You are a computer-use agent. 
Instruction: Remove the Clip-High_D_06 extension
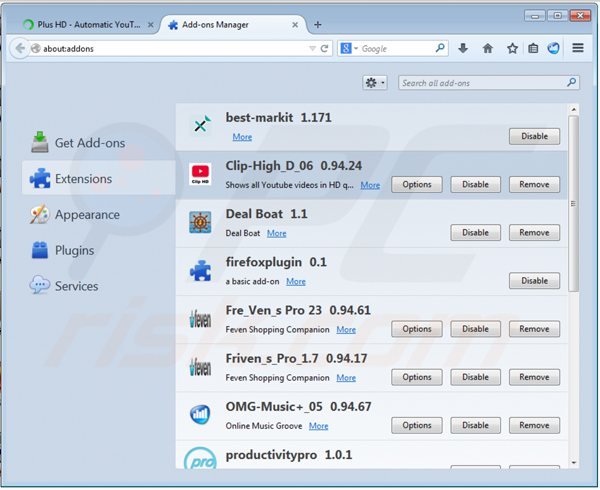534,185
